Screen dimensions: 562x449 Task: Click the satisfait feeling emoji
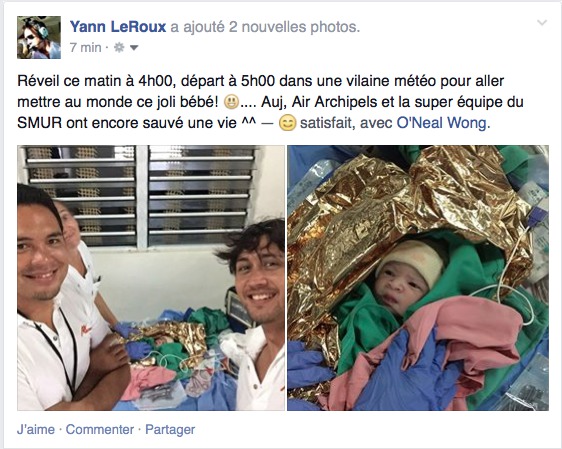tap(287, 123)
